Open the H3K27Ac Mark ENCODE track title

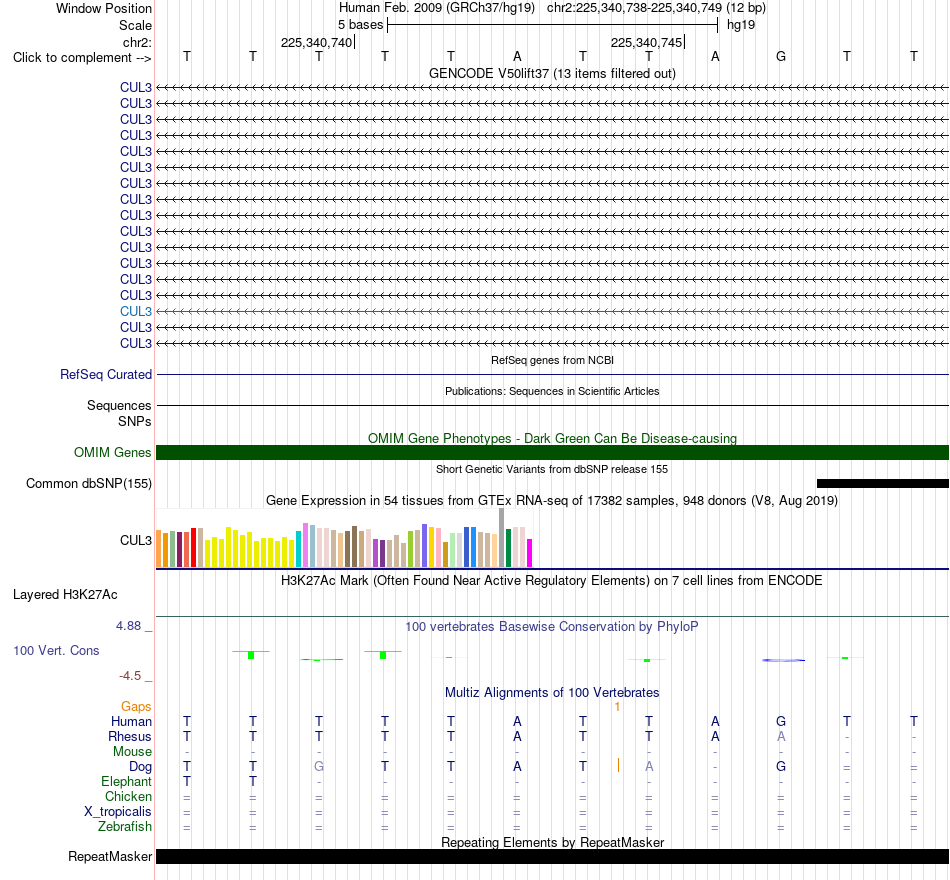click(x=552, y=581)
